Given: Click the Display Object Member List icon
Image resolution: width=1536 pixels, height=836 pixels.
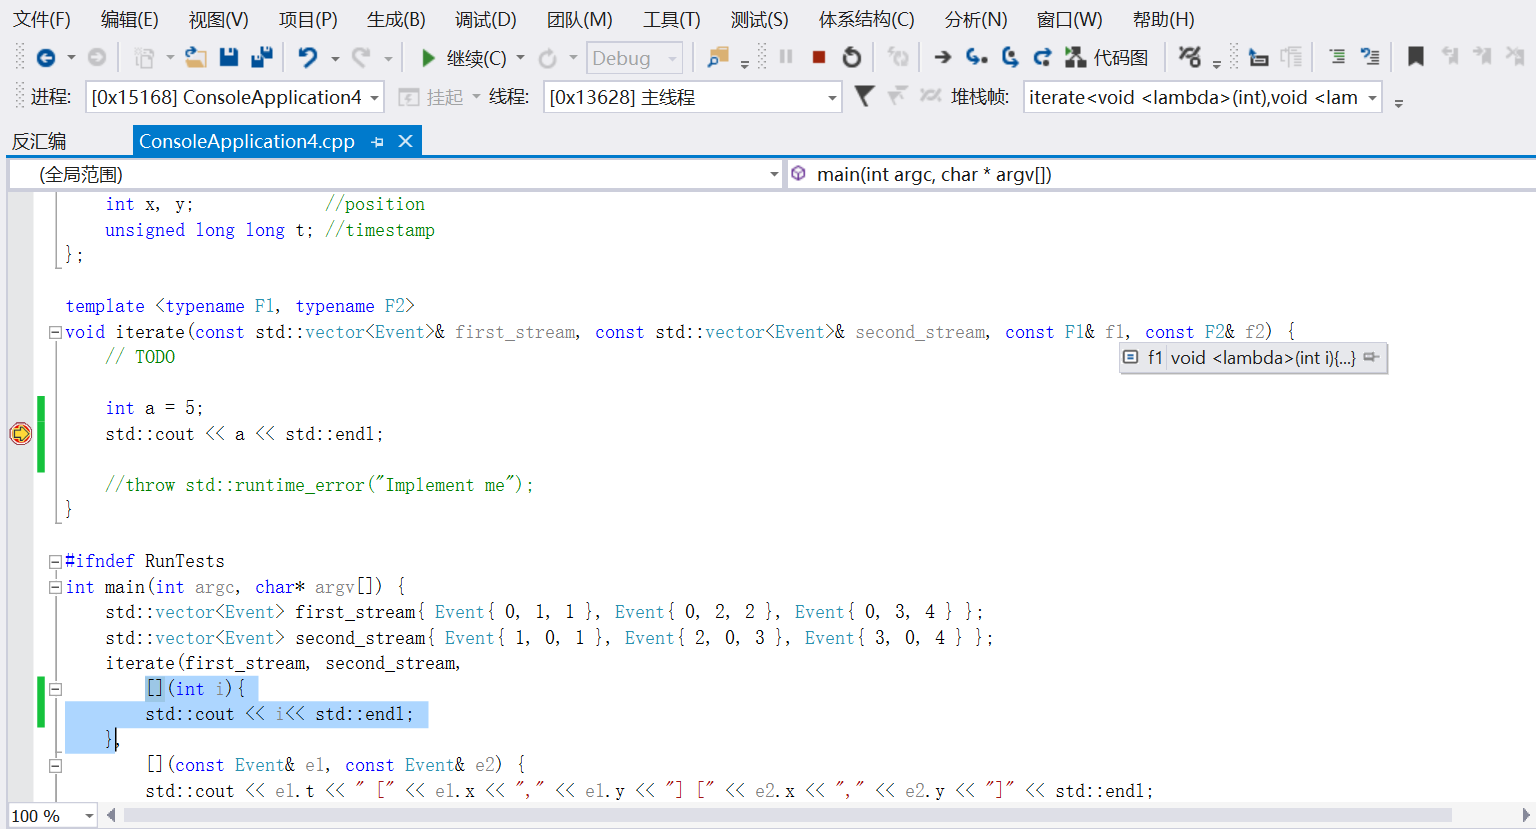Looking at the screenshot, I should pos(1259,58).
